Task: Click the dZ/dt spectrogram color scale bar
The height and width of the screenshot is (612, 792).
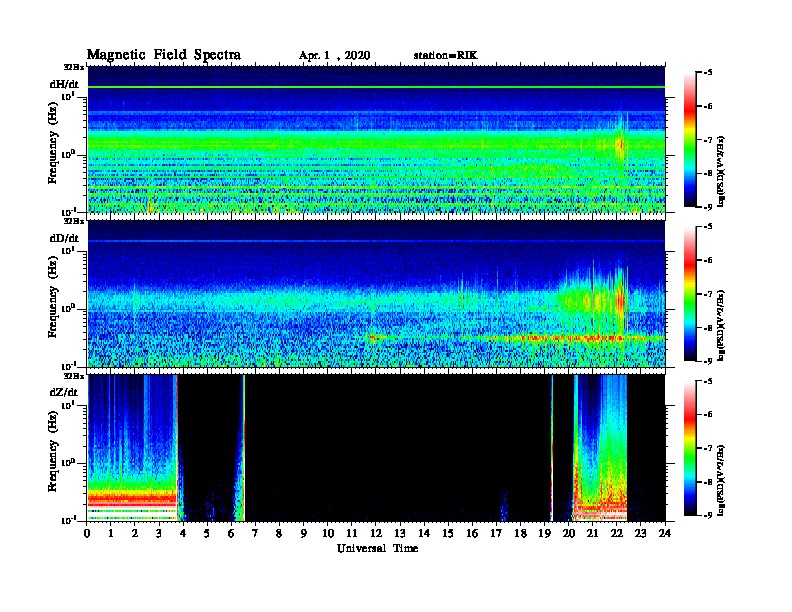Action: pos(689,448)
